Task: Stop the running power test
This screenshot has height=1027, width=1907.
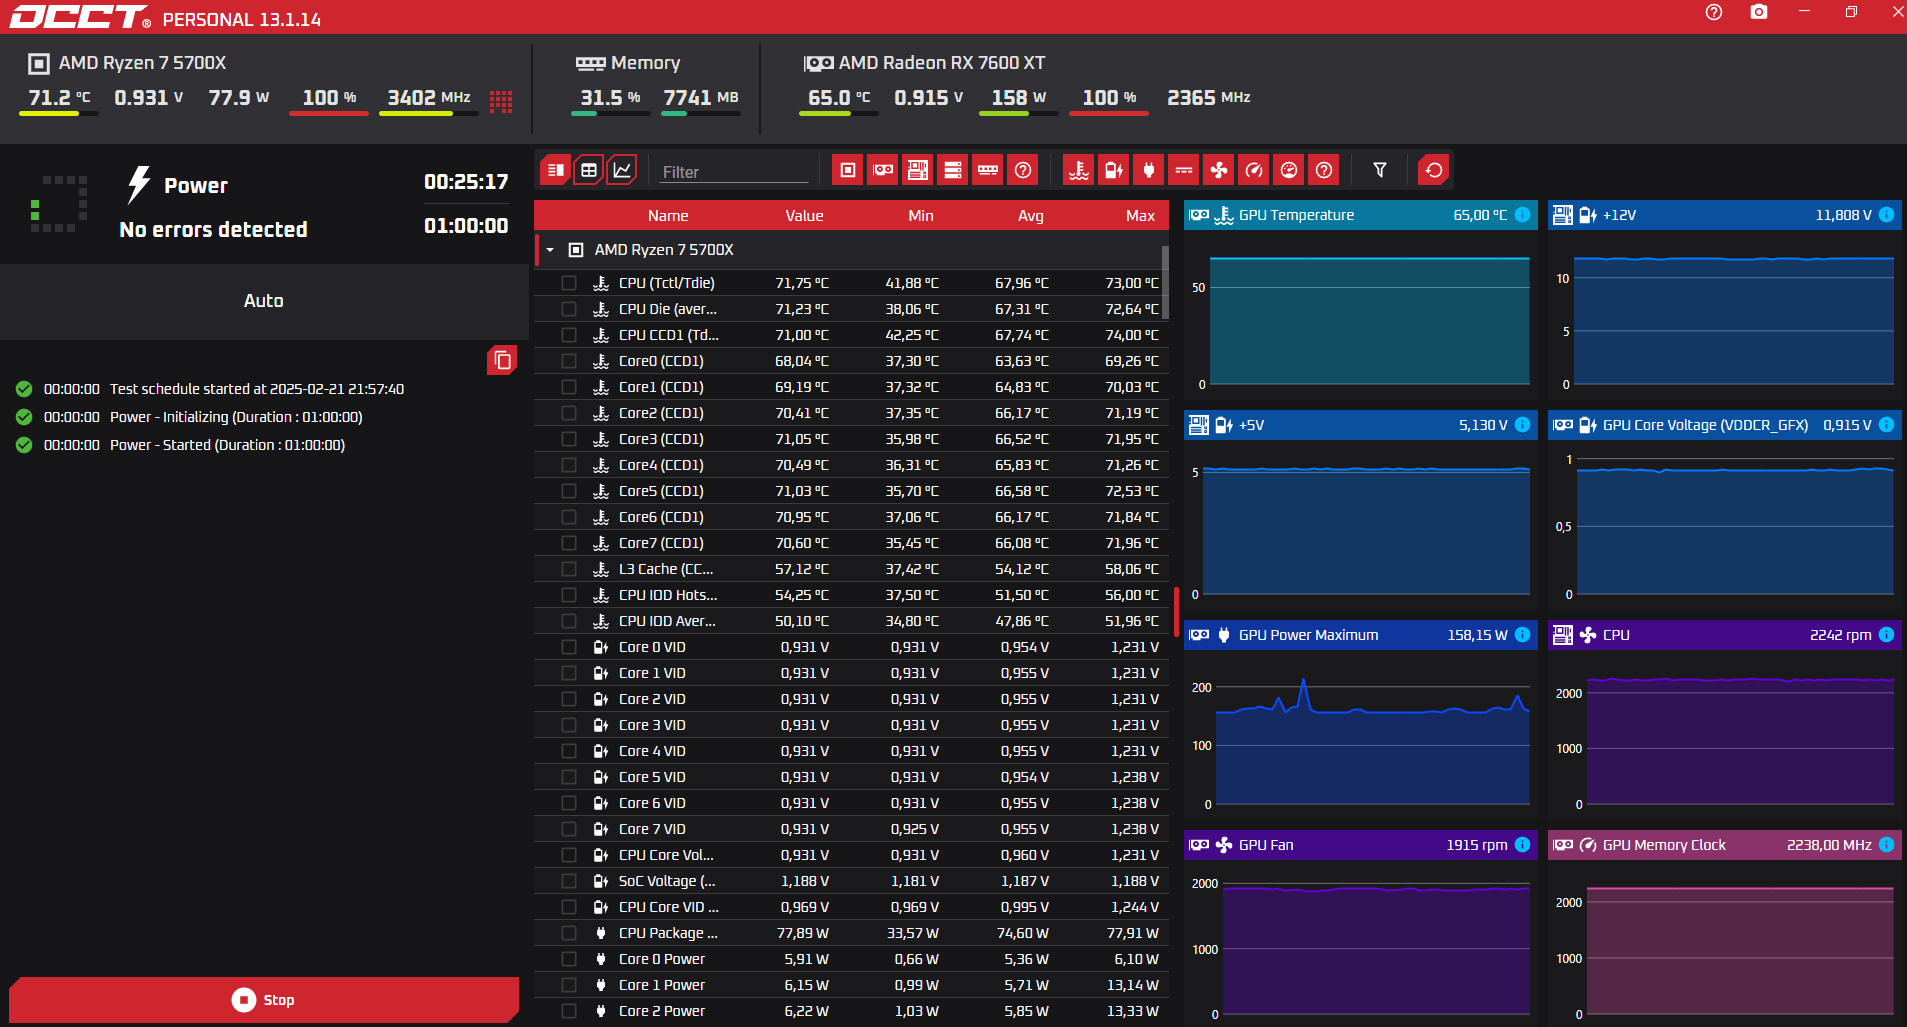Action: (x=264, y=1000)
